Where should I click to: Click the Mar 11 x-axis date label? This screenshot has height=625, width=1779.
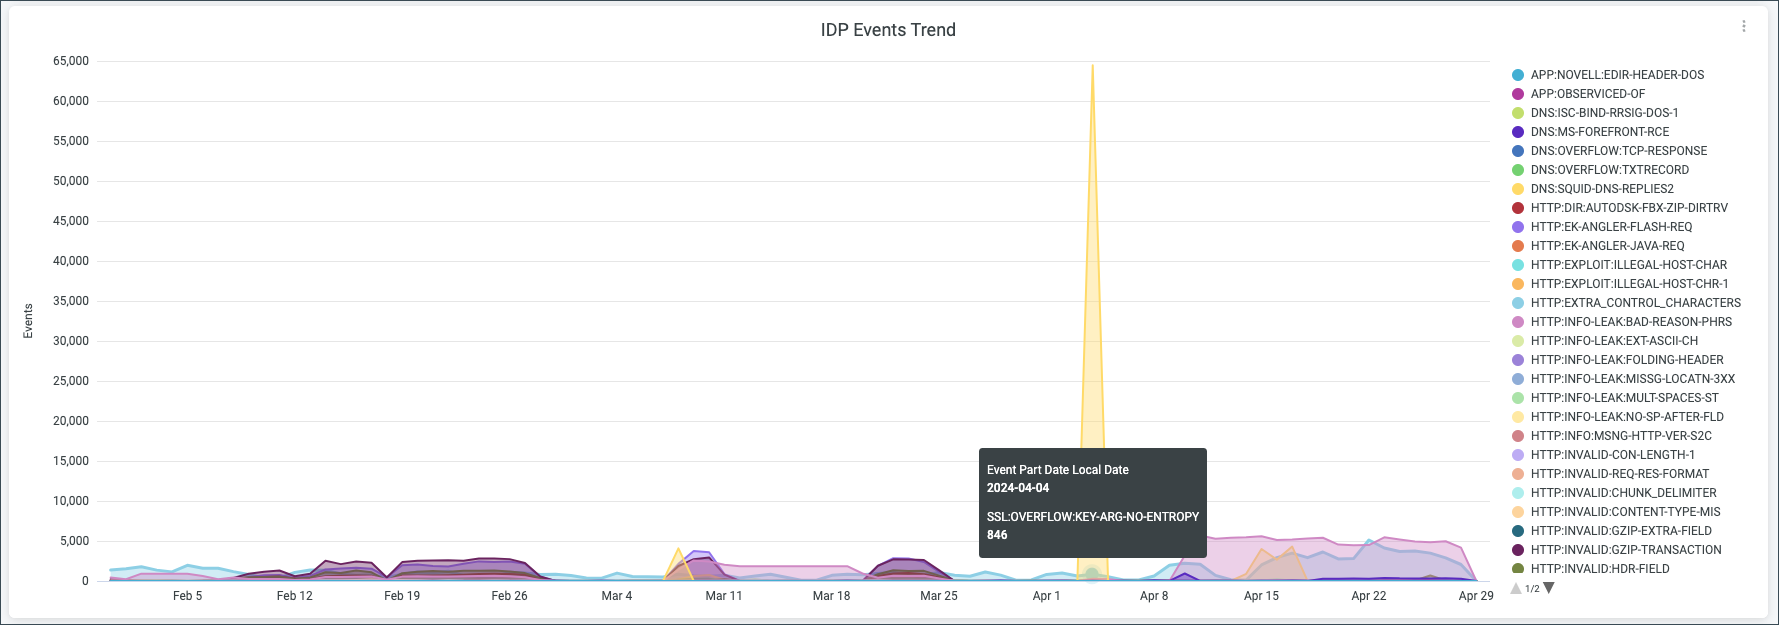(724, 596)
